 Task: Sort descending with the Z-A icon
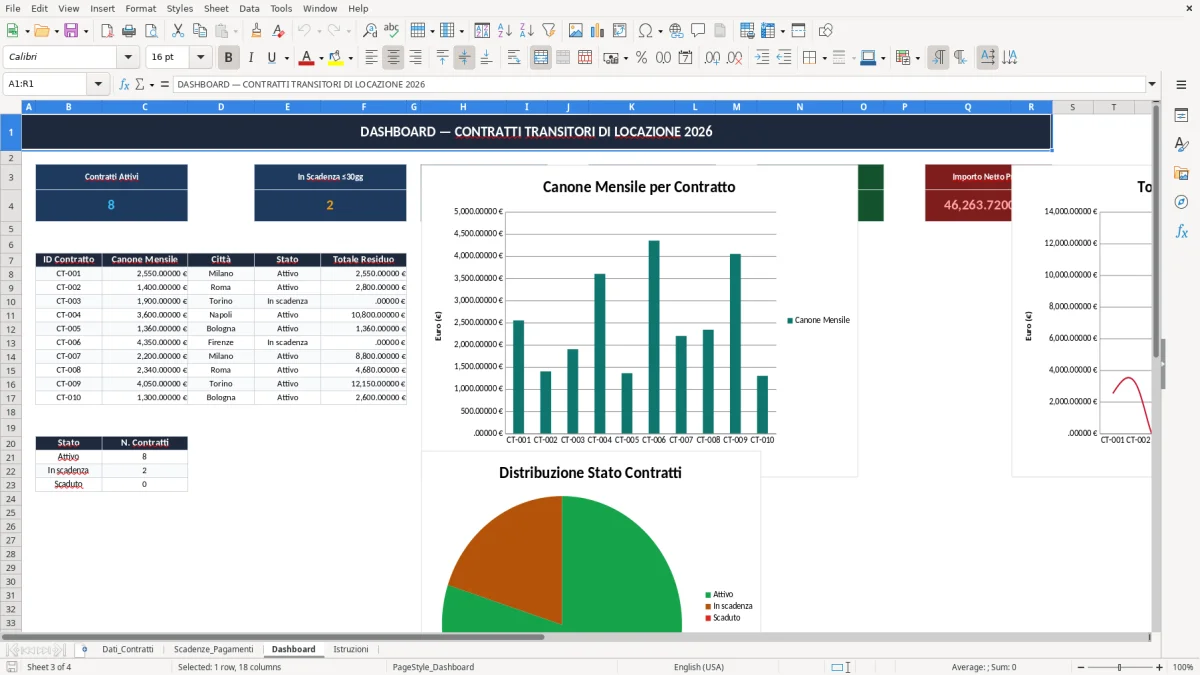coord(526,31)
